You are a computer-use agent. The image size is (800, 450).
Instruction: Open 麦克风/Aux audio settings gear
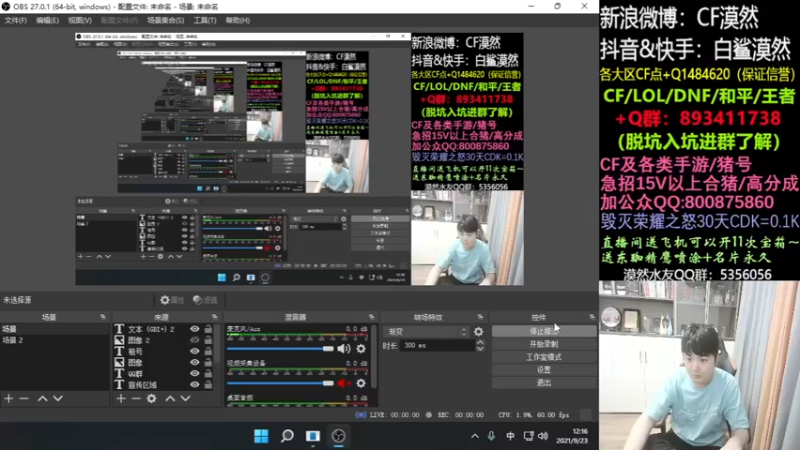[x=361, y=349]
